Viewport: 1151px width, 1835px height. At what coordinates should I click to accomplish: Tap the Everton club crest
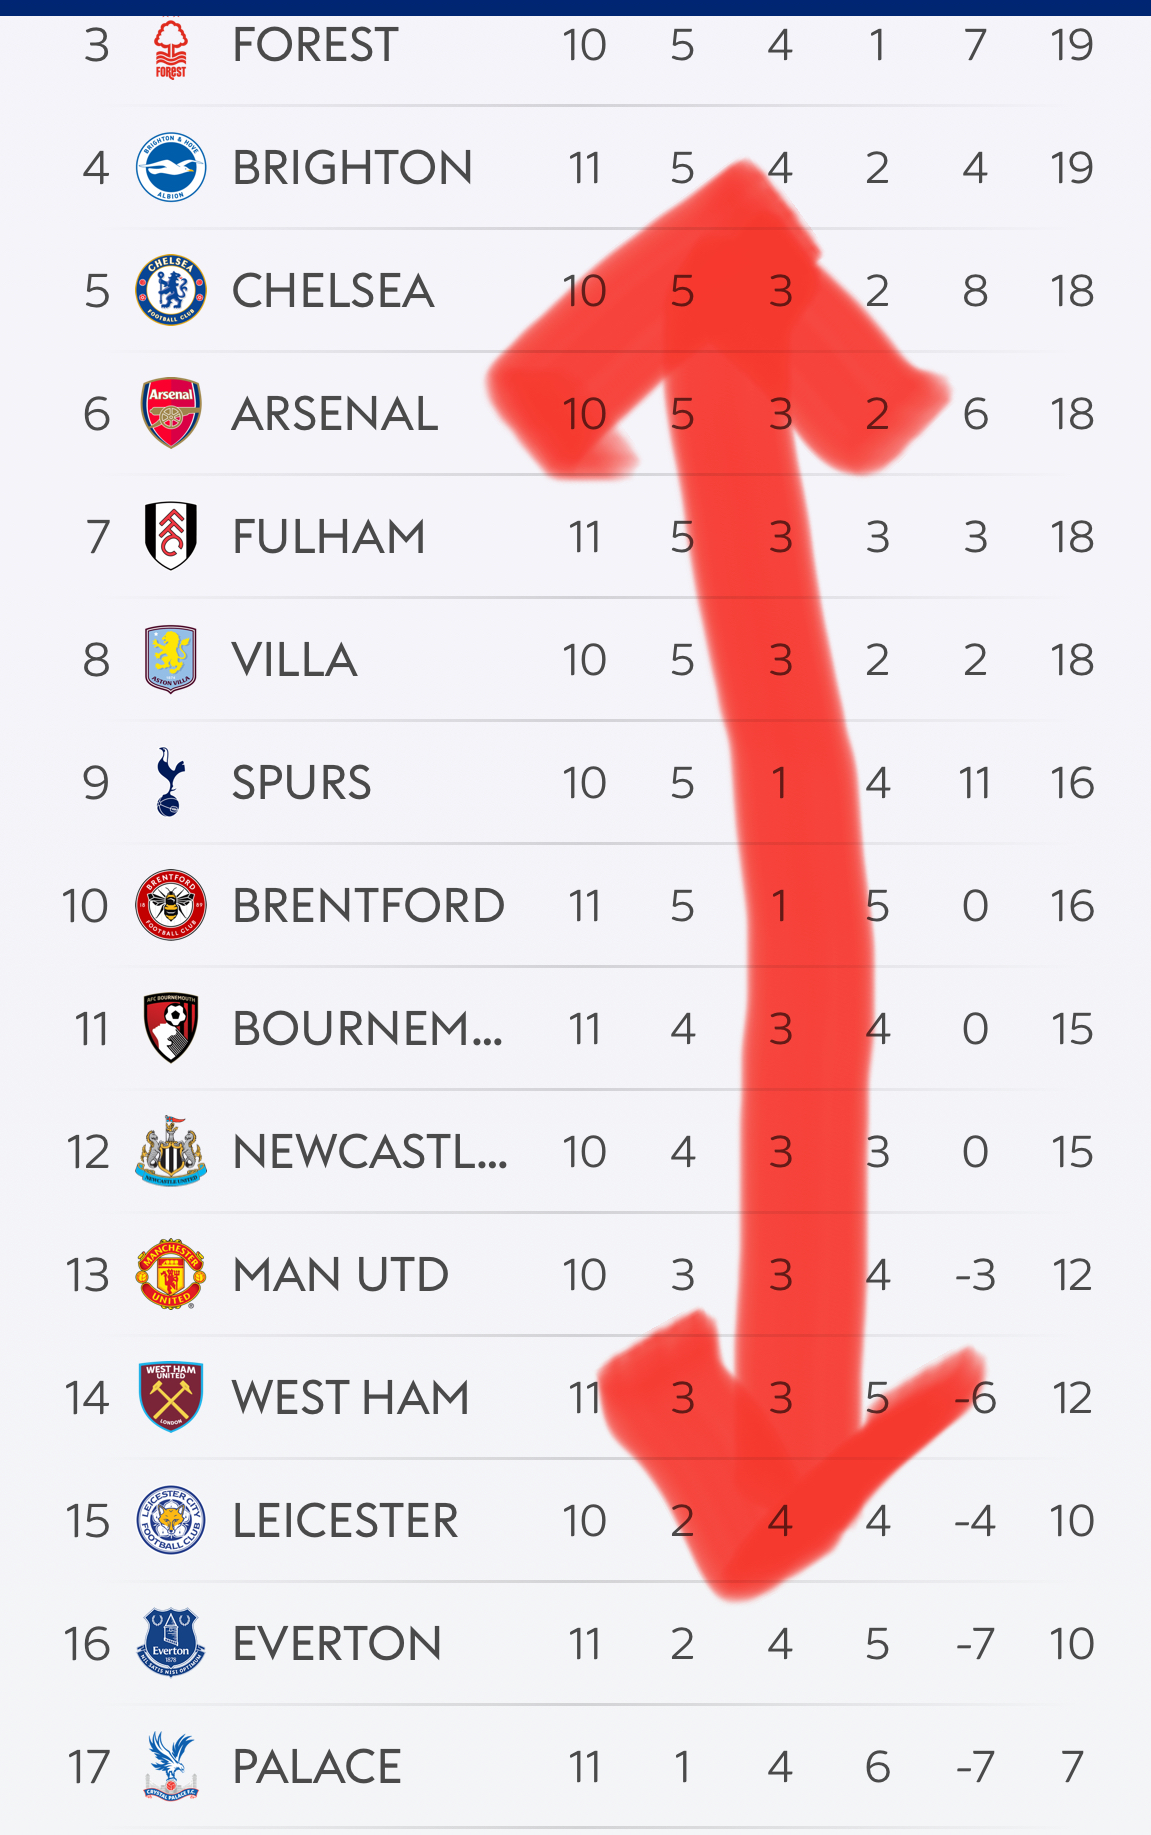[x=171, y=1643]
